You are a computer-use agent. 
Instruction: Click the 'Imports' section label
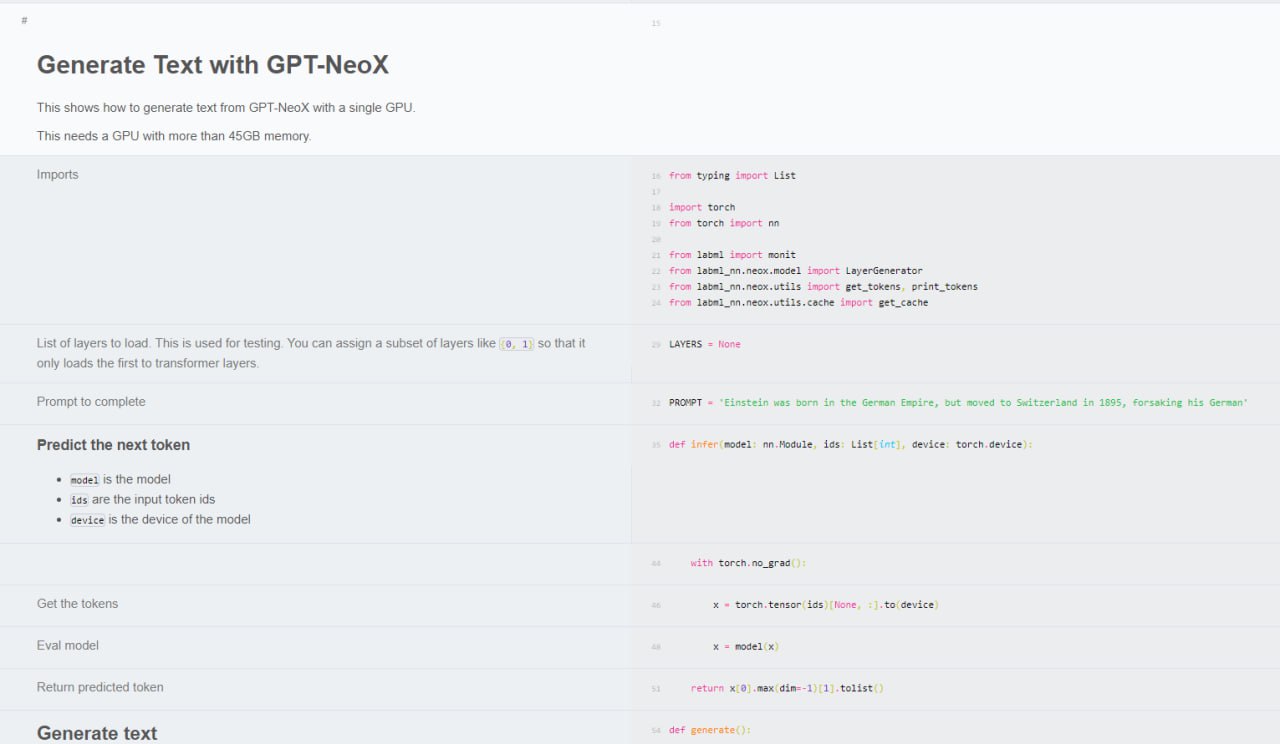point(57,175)
